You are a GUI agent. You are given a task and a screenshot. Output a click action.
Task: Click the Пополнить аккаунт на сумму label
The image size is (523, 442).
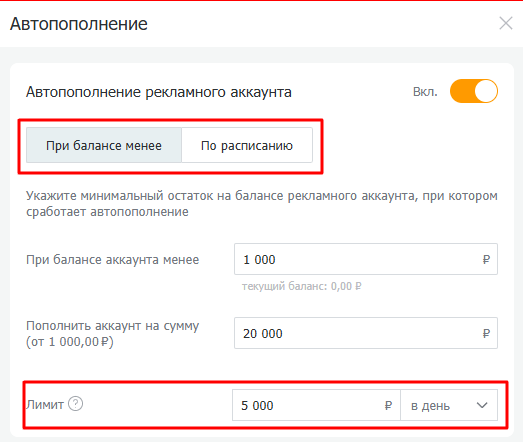(x=113, y=326)
